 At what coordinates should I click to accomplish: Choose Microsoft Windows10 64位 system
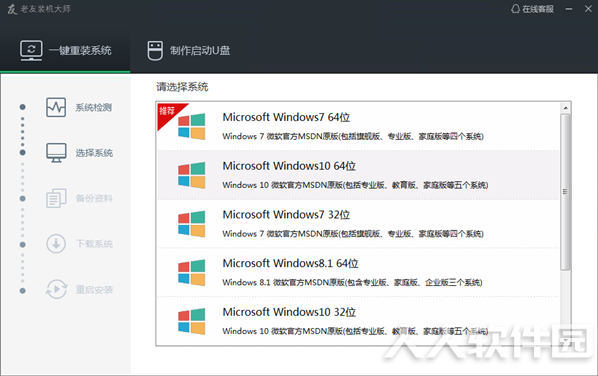click(358, 175)
